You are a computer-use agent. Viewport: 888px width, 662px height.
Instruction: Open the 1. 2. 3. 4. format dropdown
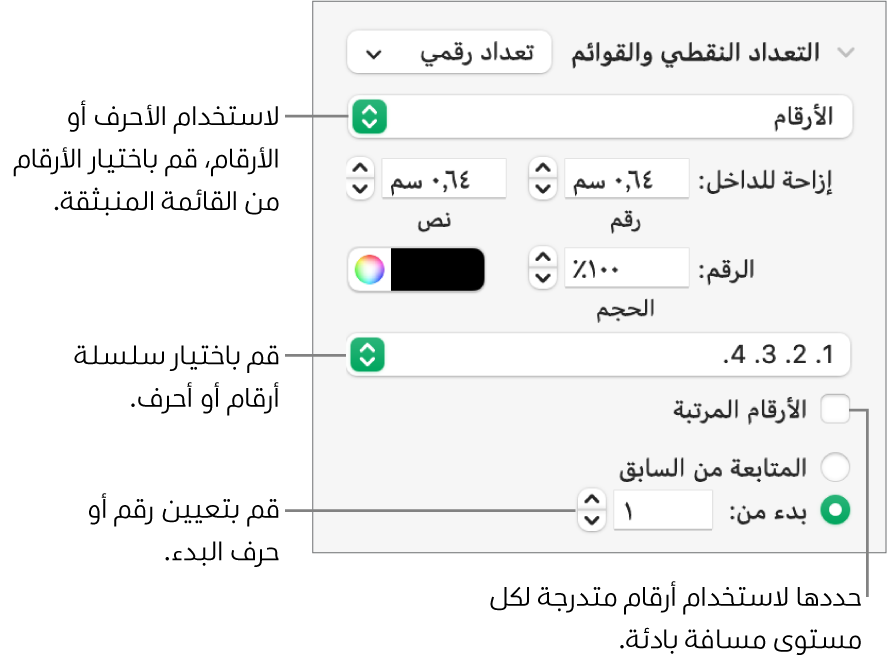[x=600, y=354]
